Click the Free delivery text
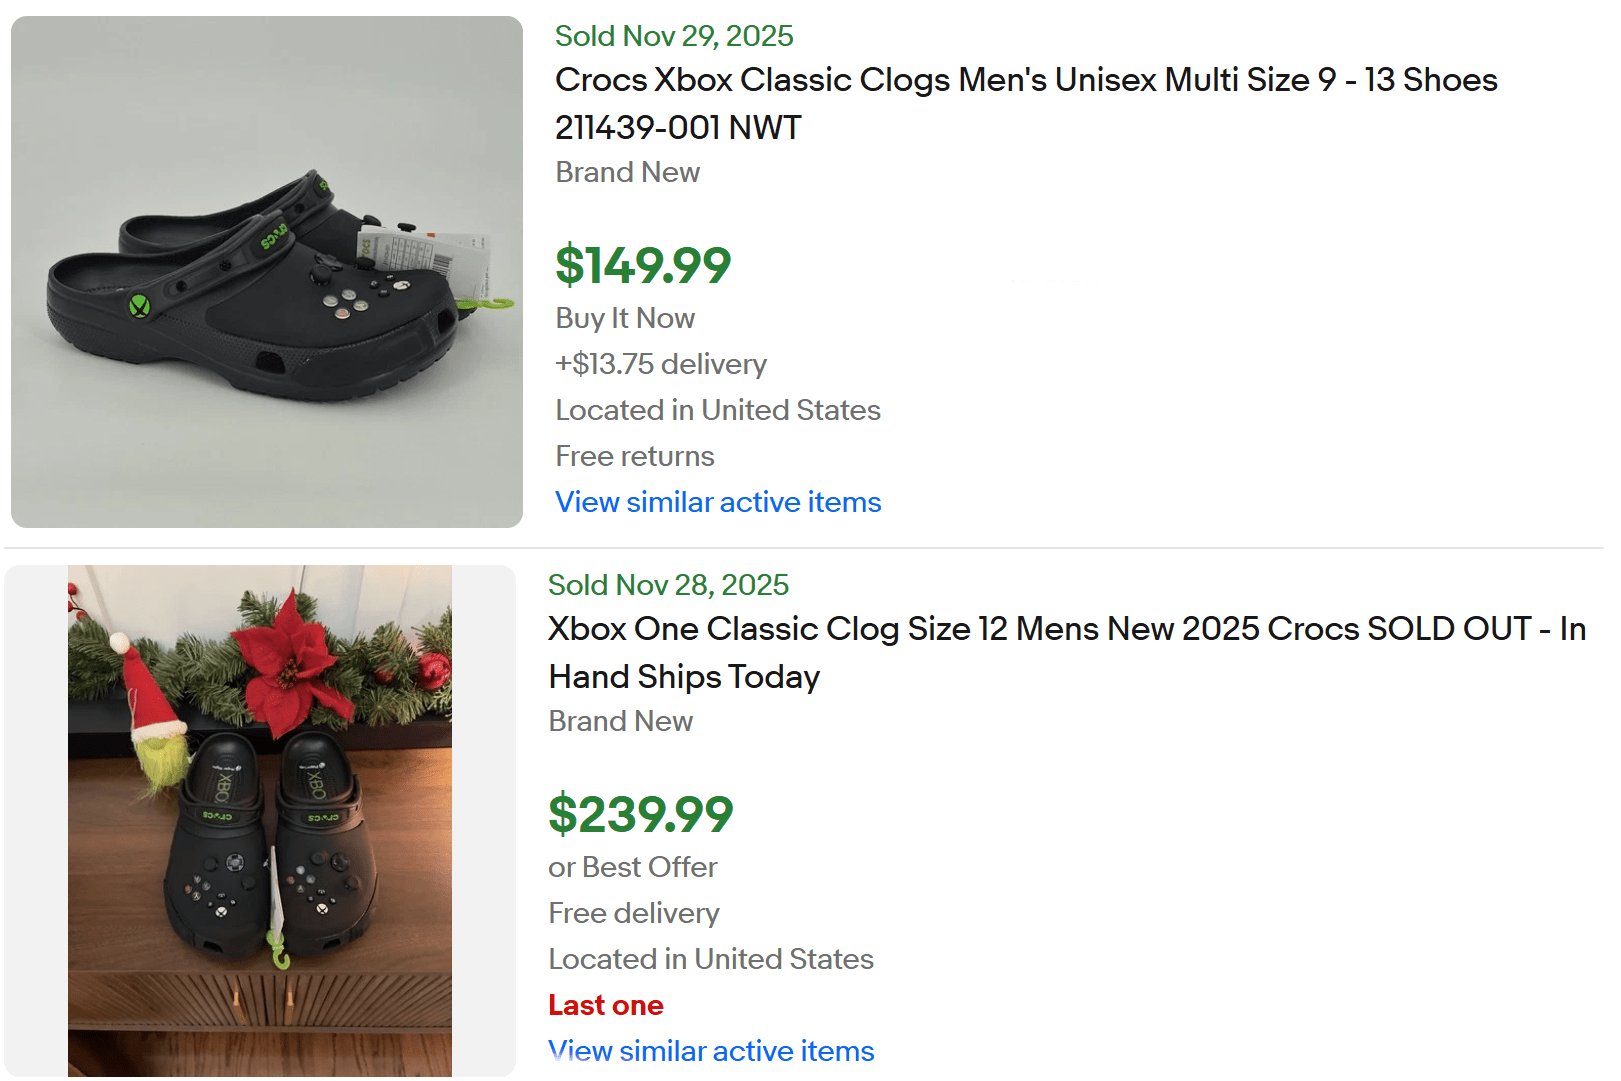Viewport: 1621px width, 1081px height. click(633, 913)
